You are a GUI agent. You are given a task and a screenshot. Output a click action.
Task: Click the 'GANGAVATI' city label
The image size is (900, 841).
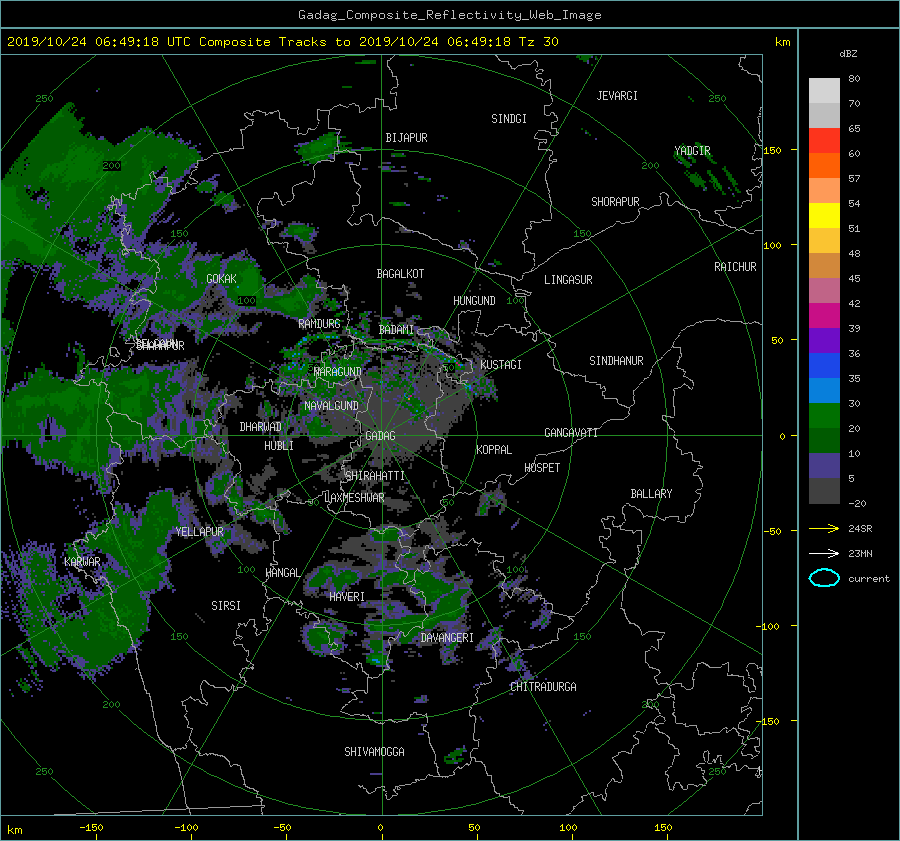coord(571,433)
